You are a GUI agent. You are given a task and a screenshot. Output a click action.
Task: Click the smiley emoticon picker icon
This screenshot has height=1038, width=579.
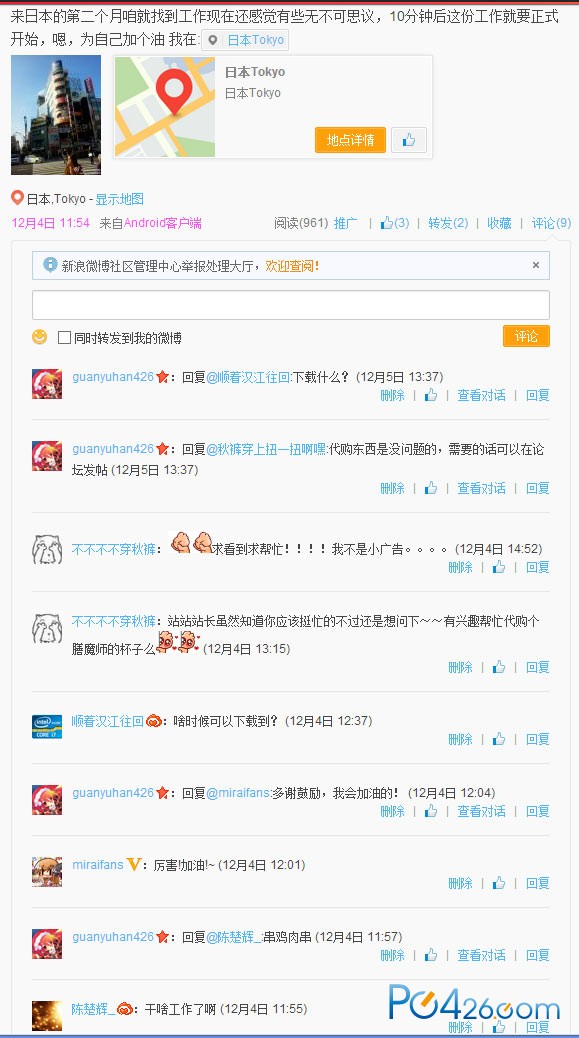coord(40,337)
